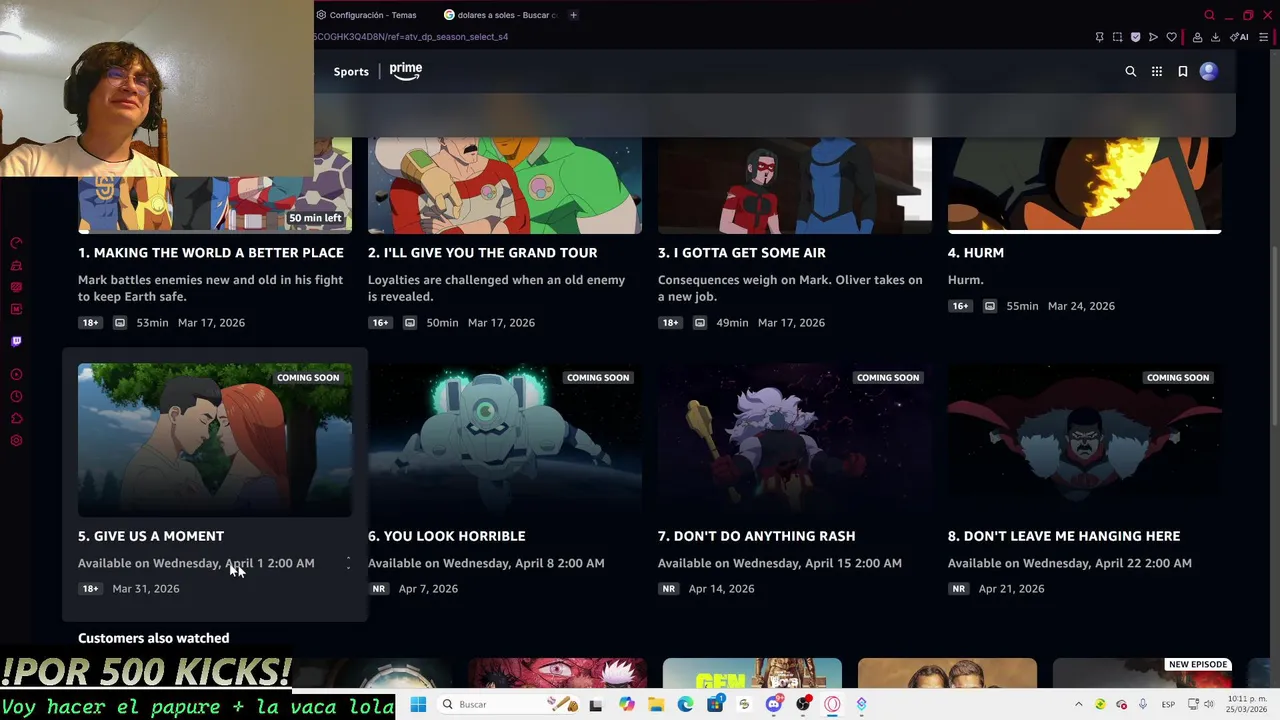Click the send/flow arrow icon
Screen dimensions: 1280x720
click(1153, 37)
